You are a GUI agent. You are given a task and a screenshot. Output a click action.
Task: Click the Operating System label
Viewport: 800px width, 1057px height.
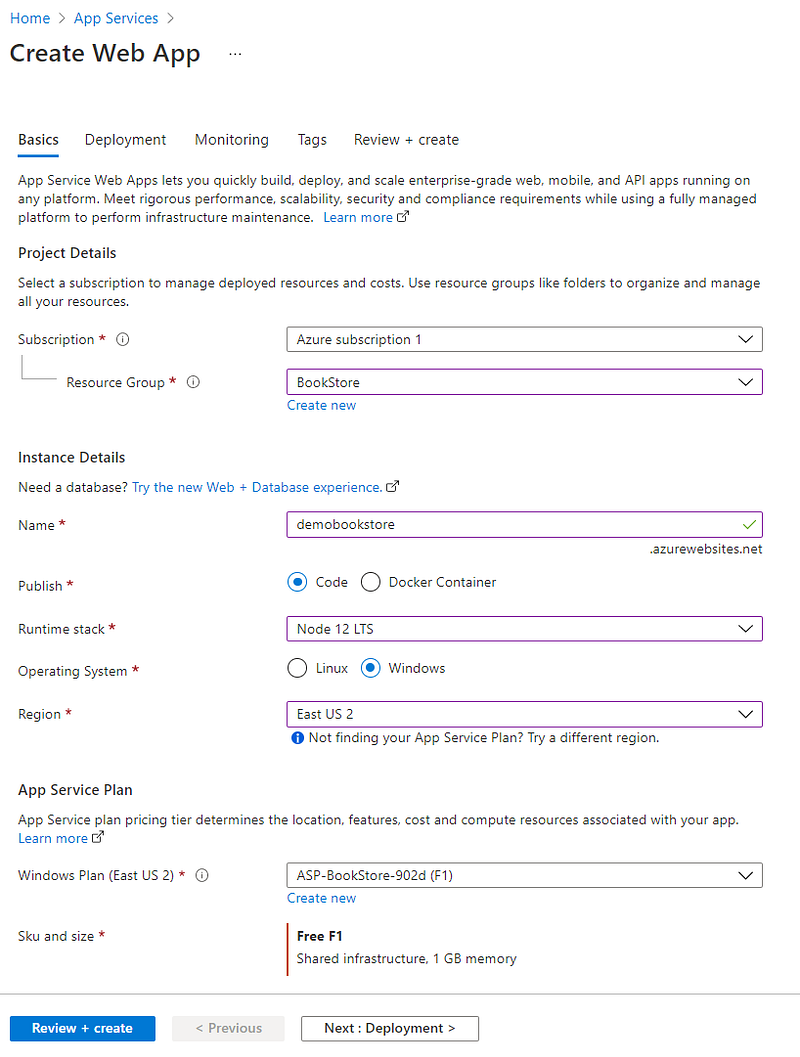72,671
